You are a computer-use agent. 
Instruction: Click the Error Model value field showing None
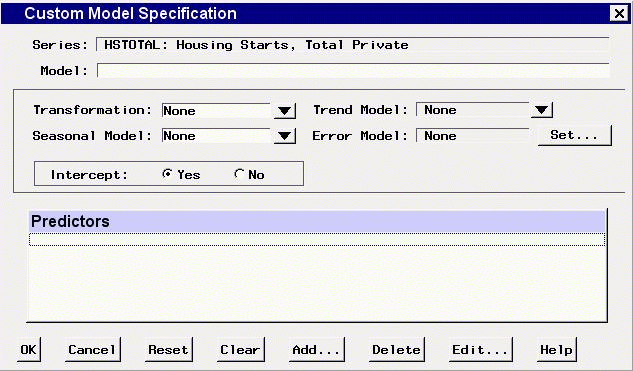[x=472, y=136]
